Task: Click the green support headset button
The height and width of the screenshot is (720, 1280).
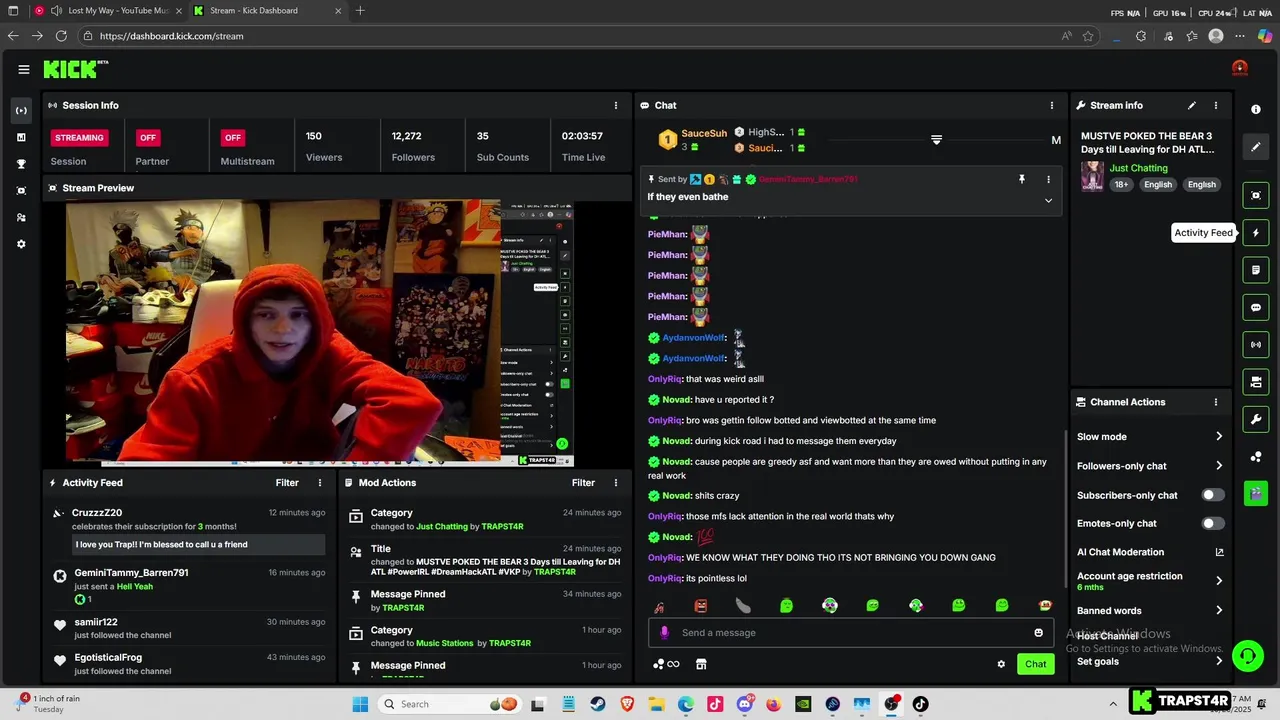Action: 1248,656
